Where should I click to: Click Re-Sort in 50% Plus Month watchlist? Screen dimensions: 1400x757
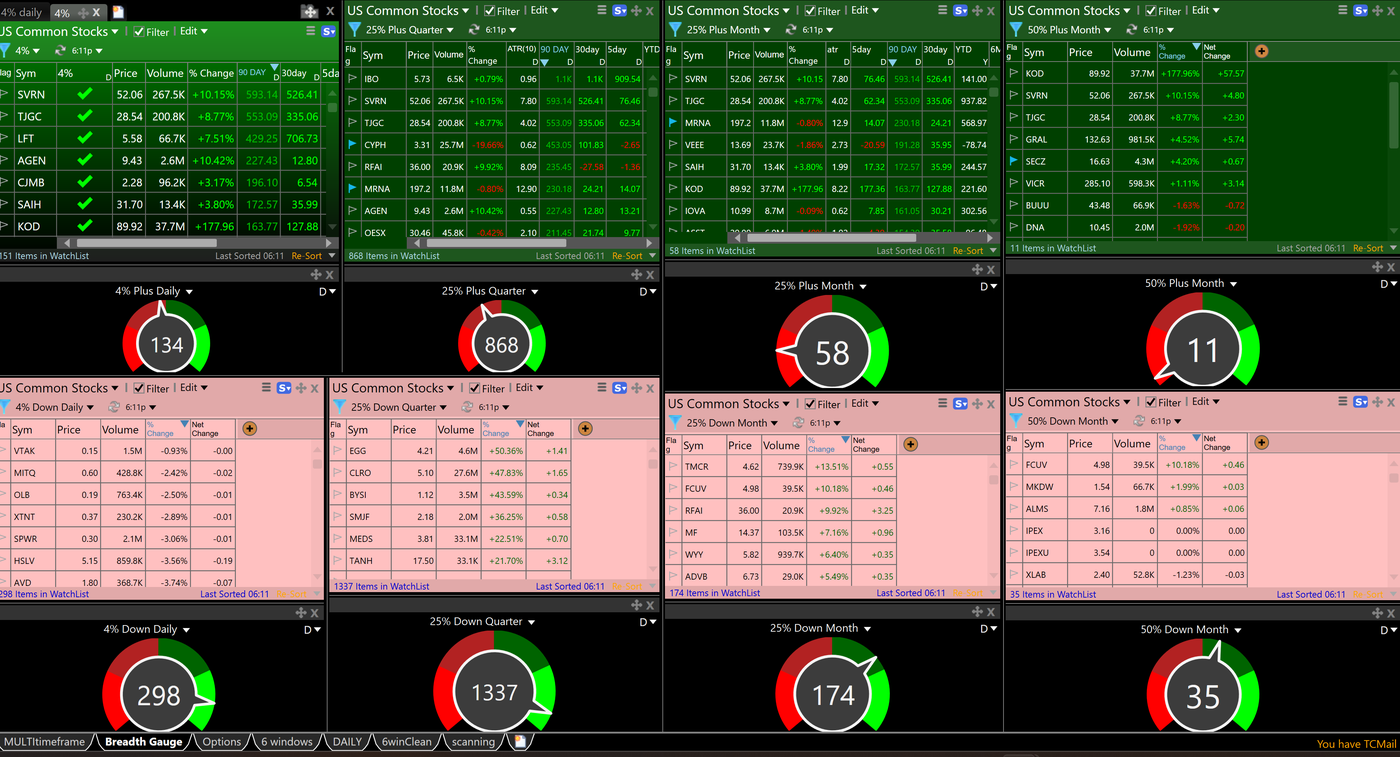(x=1368, y=248)
